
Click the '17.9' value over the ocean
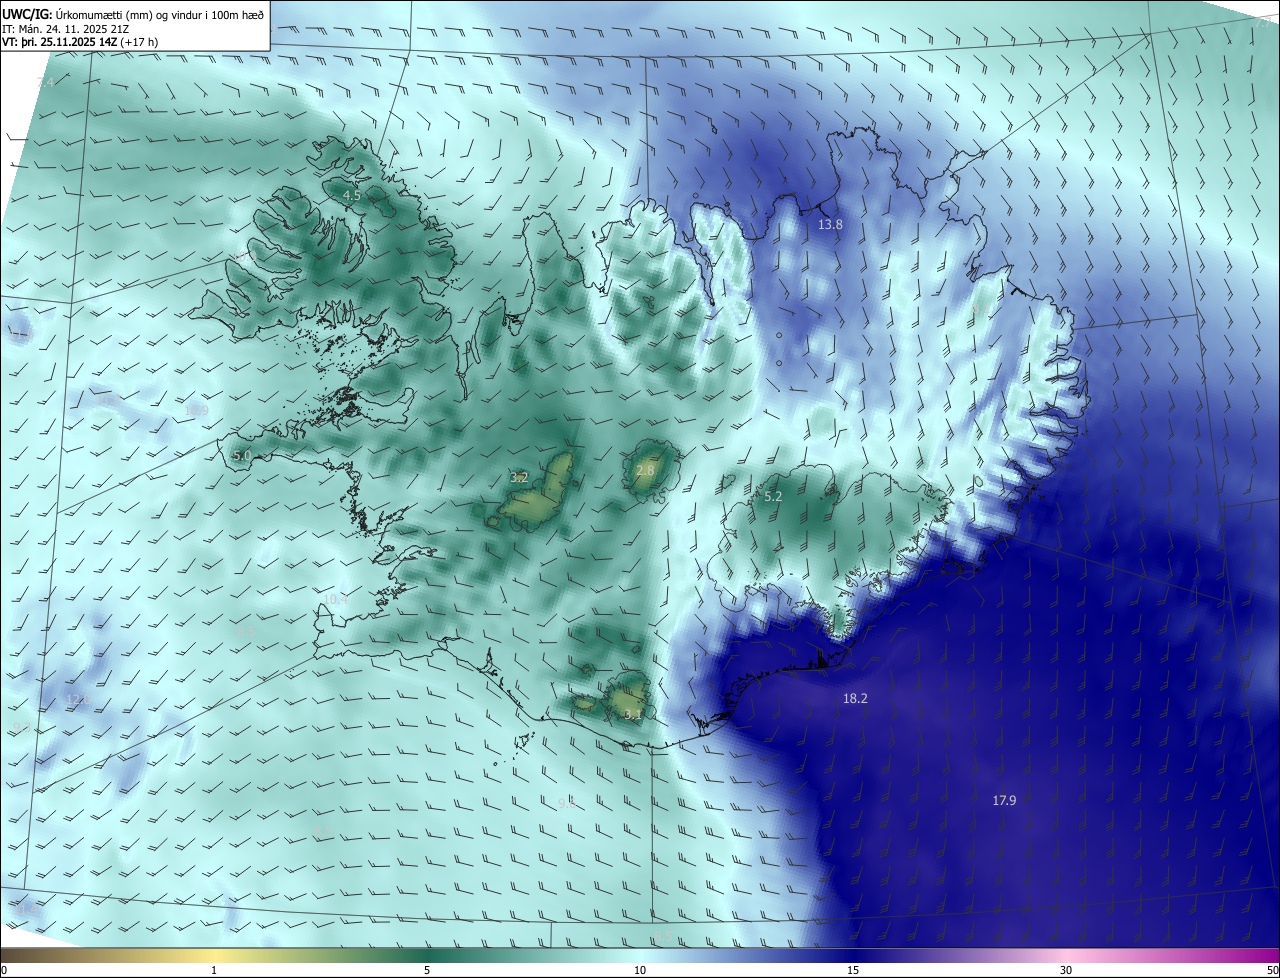click(x=1004, y=800)
